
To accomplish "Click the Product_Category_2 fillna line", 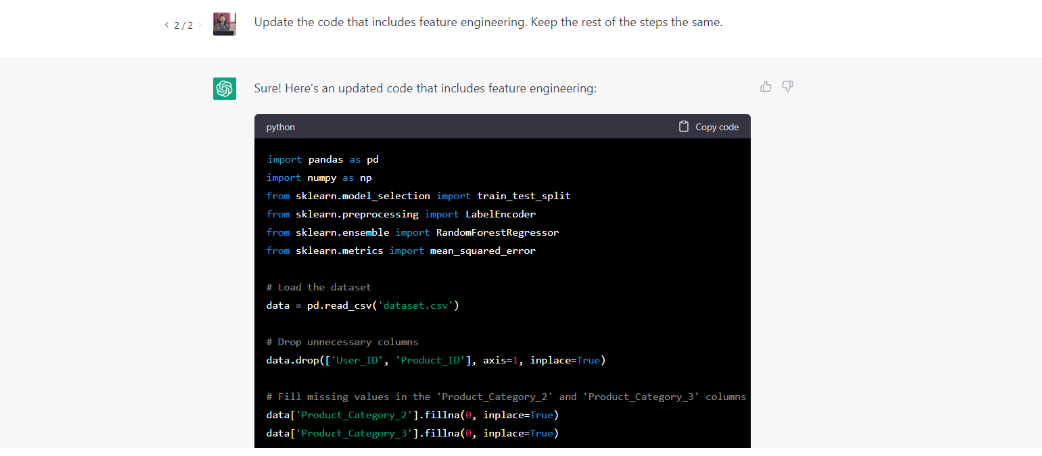I will click(412, 415).
